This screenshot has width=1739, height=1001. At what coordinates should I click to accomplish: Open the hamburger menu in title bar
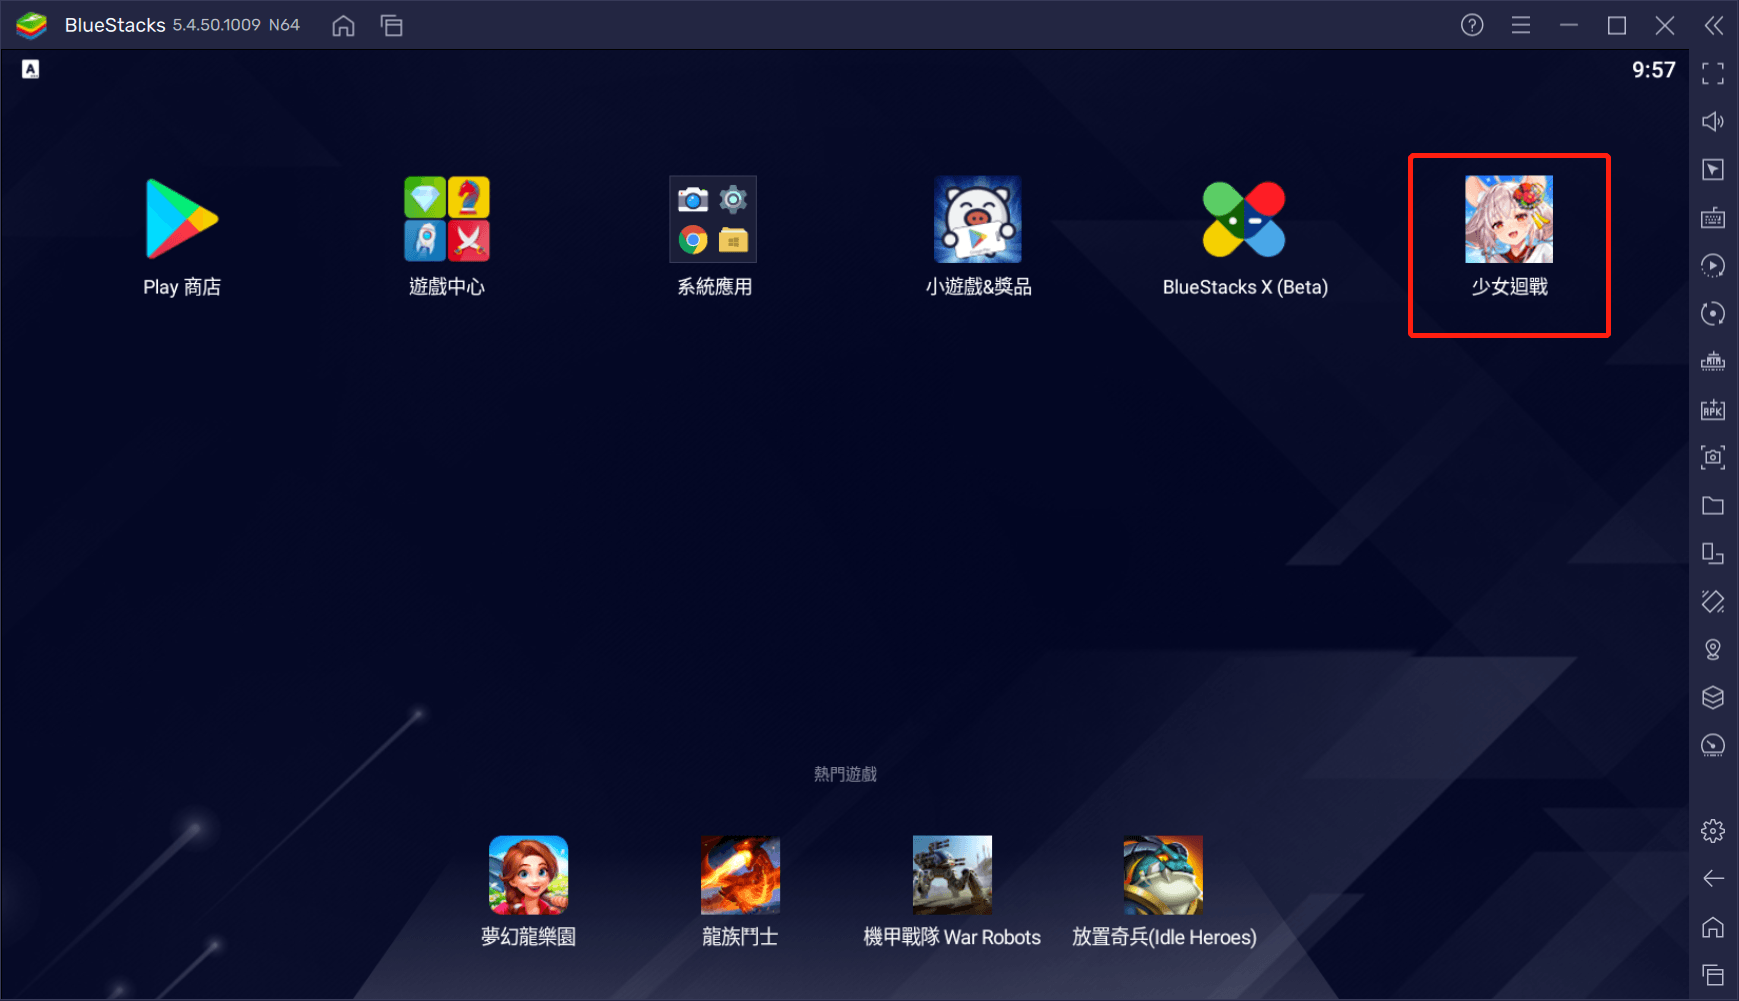coord(1521,25)
